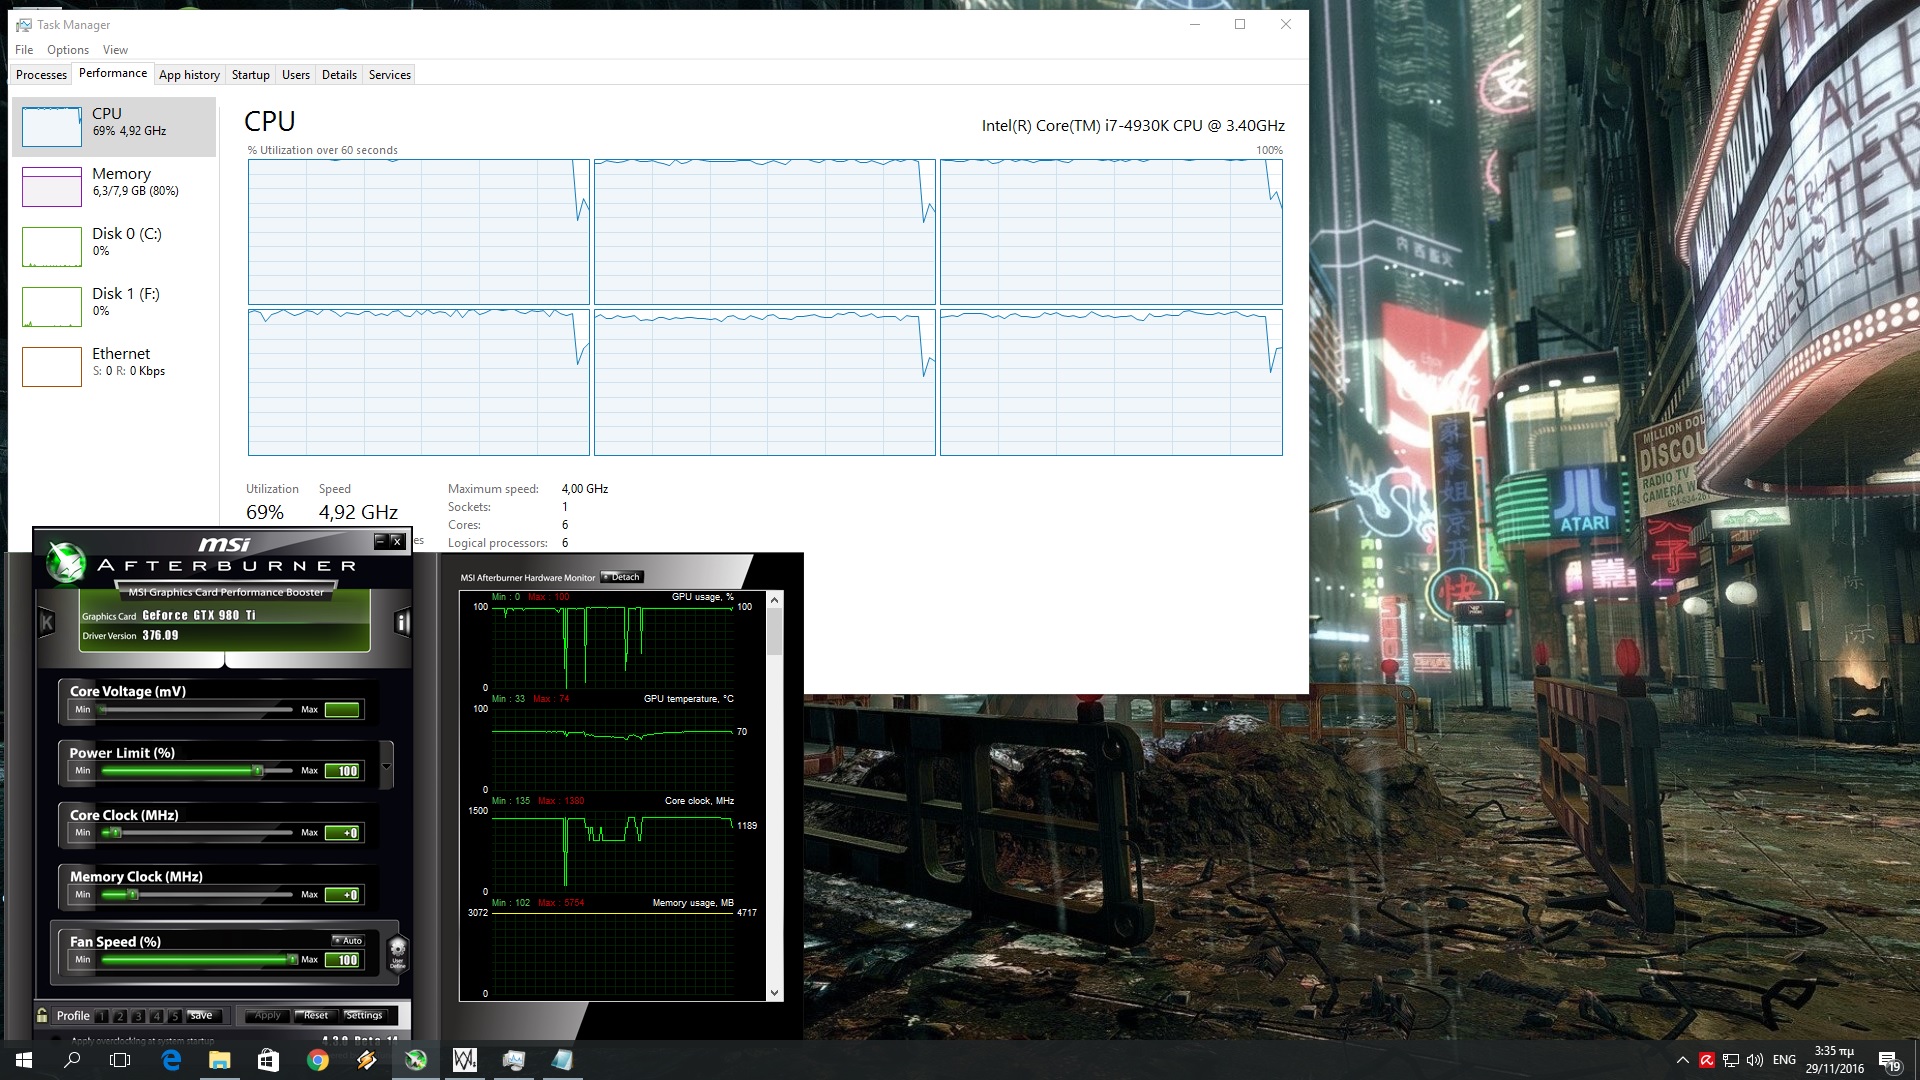1920x1080 pixels.
Task: Open the Details tab
Action: pos(339,75)
